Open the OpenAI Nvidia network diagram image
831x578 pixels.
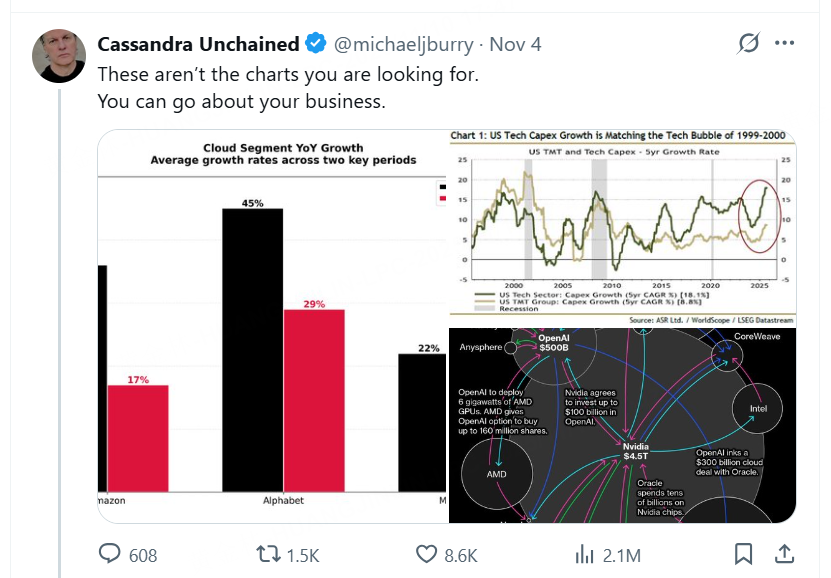click(622, 425)
